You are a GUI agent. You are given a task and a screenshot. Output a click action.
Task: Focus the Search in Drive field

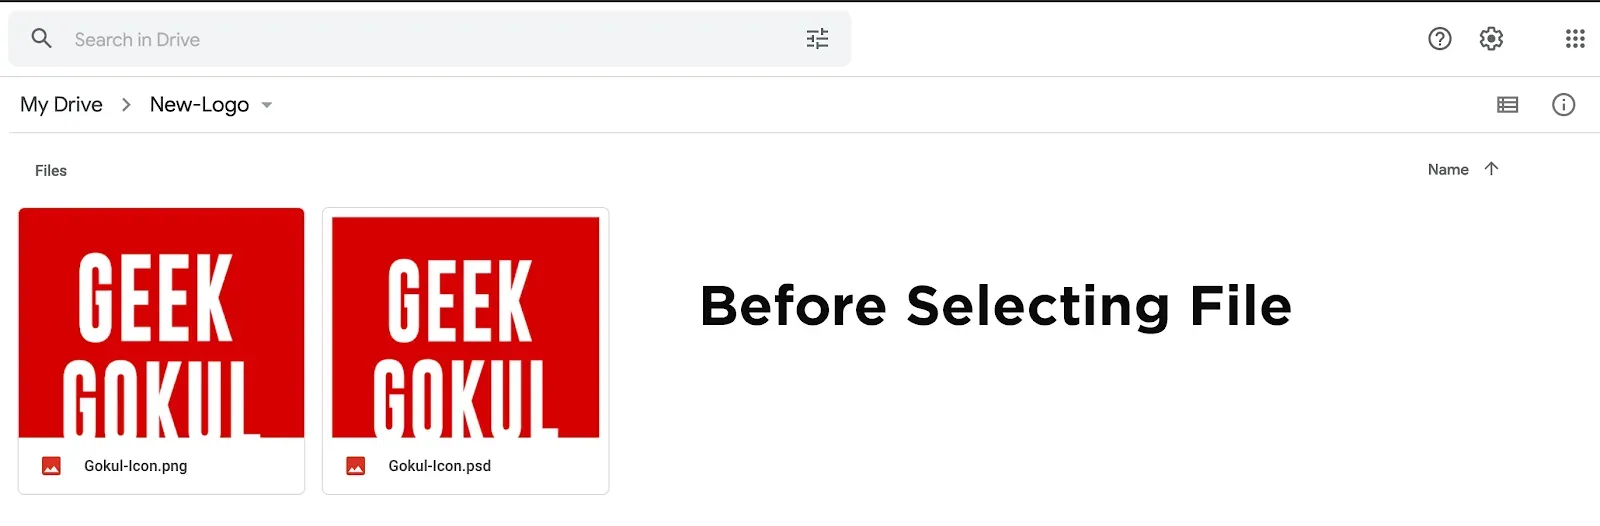tap(430, 39)
